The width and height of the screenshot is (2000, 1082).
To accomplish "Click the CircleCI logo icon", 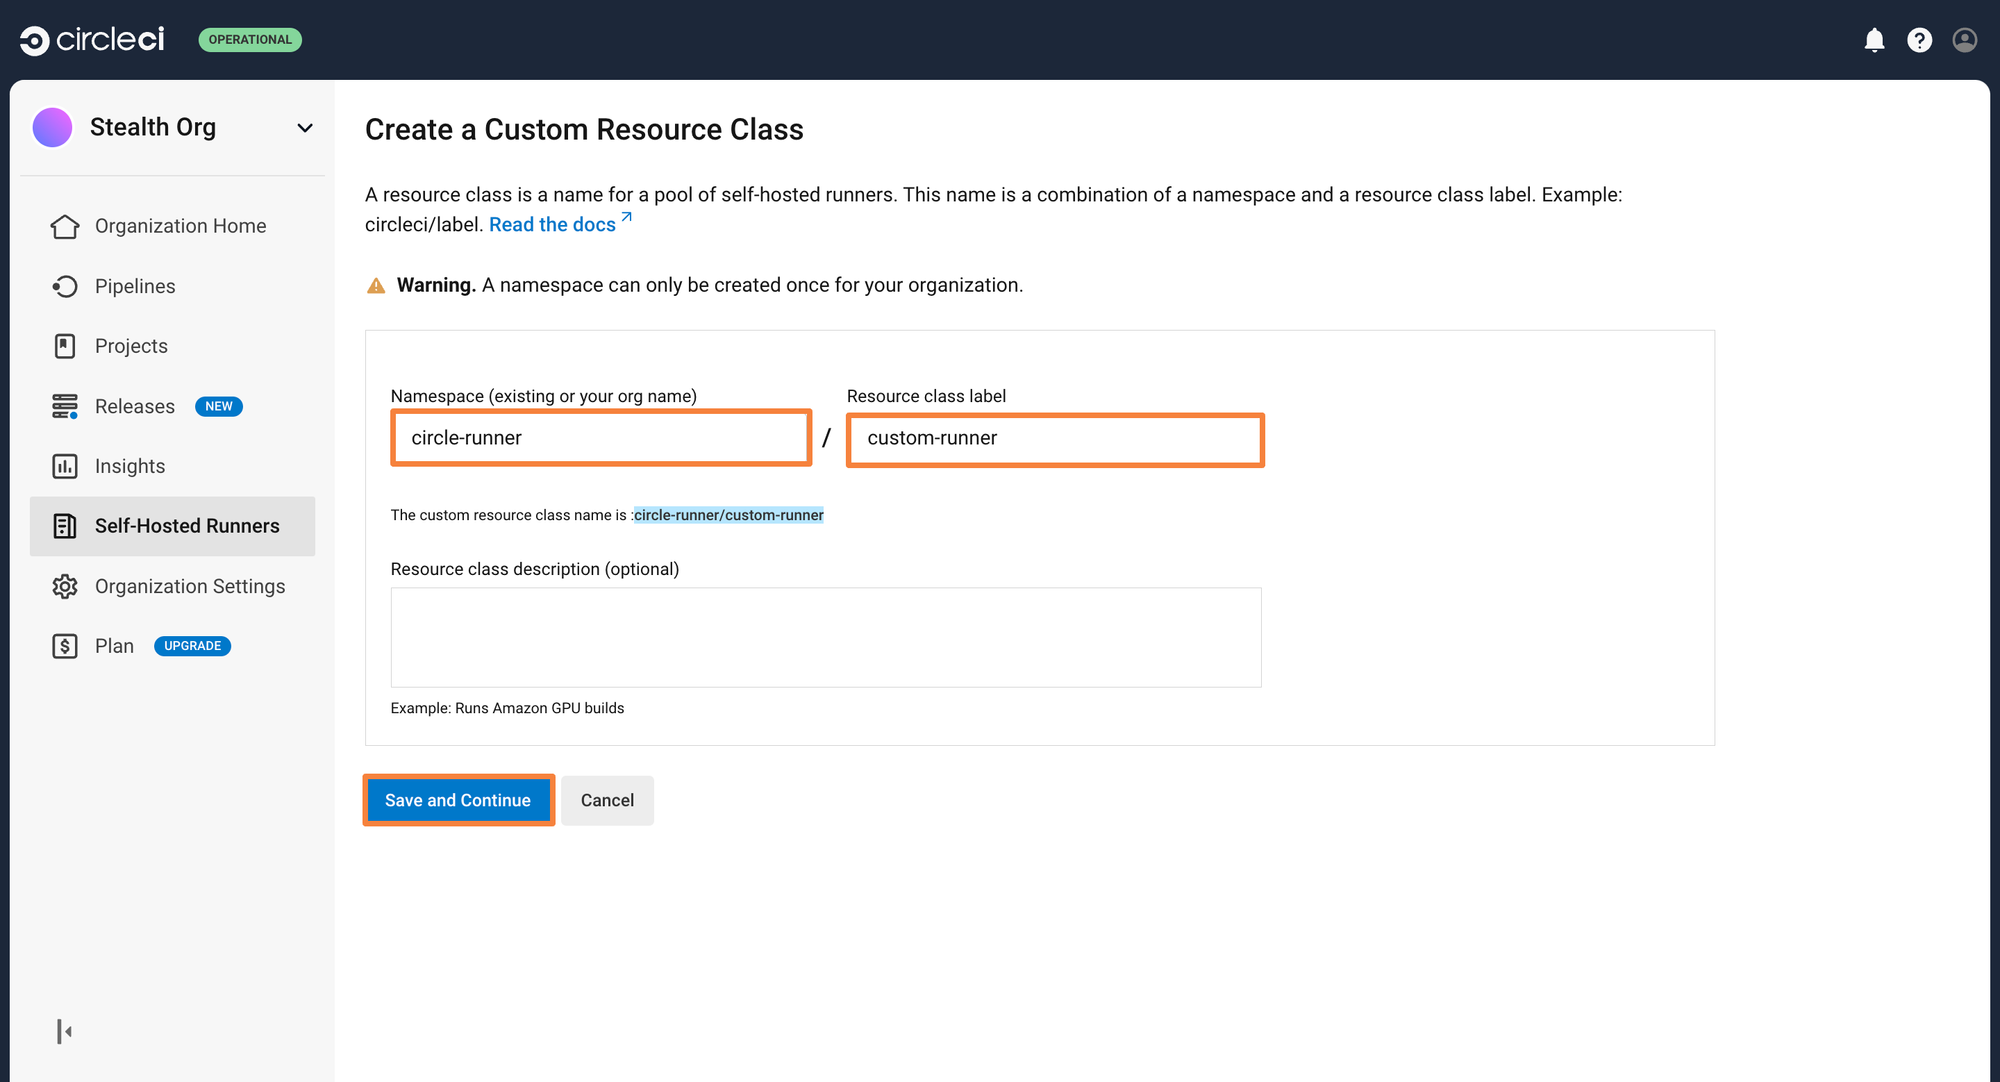I will point(33,39).
